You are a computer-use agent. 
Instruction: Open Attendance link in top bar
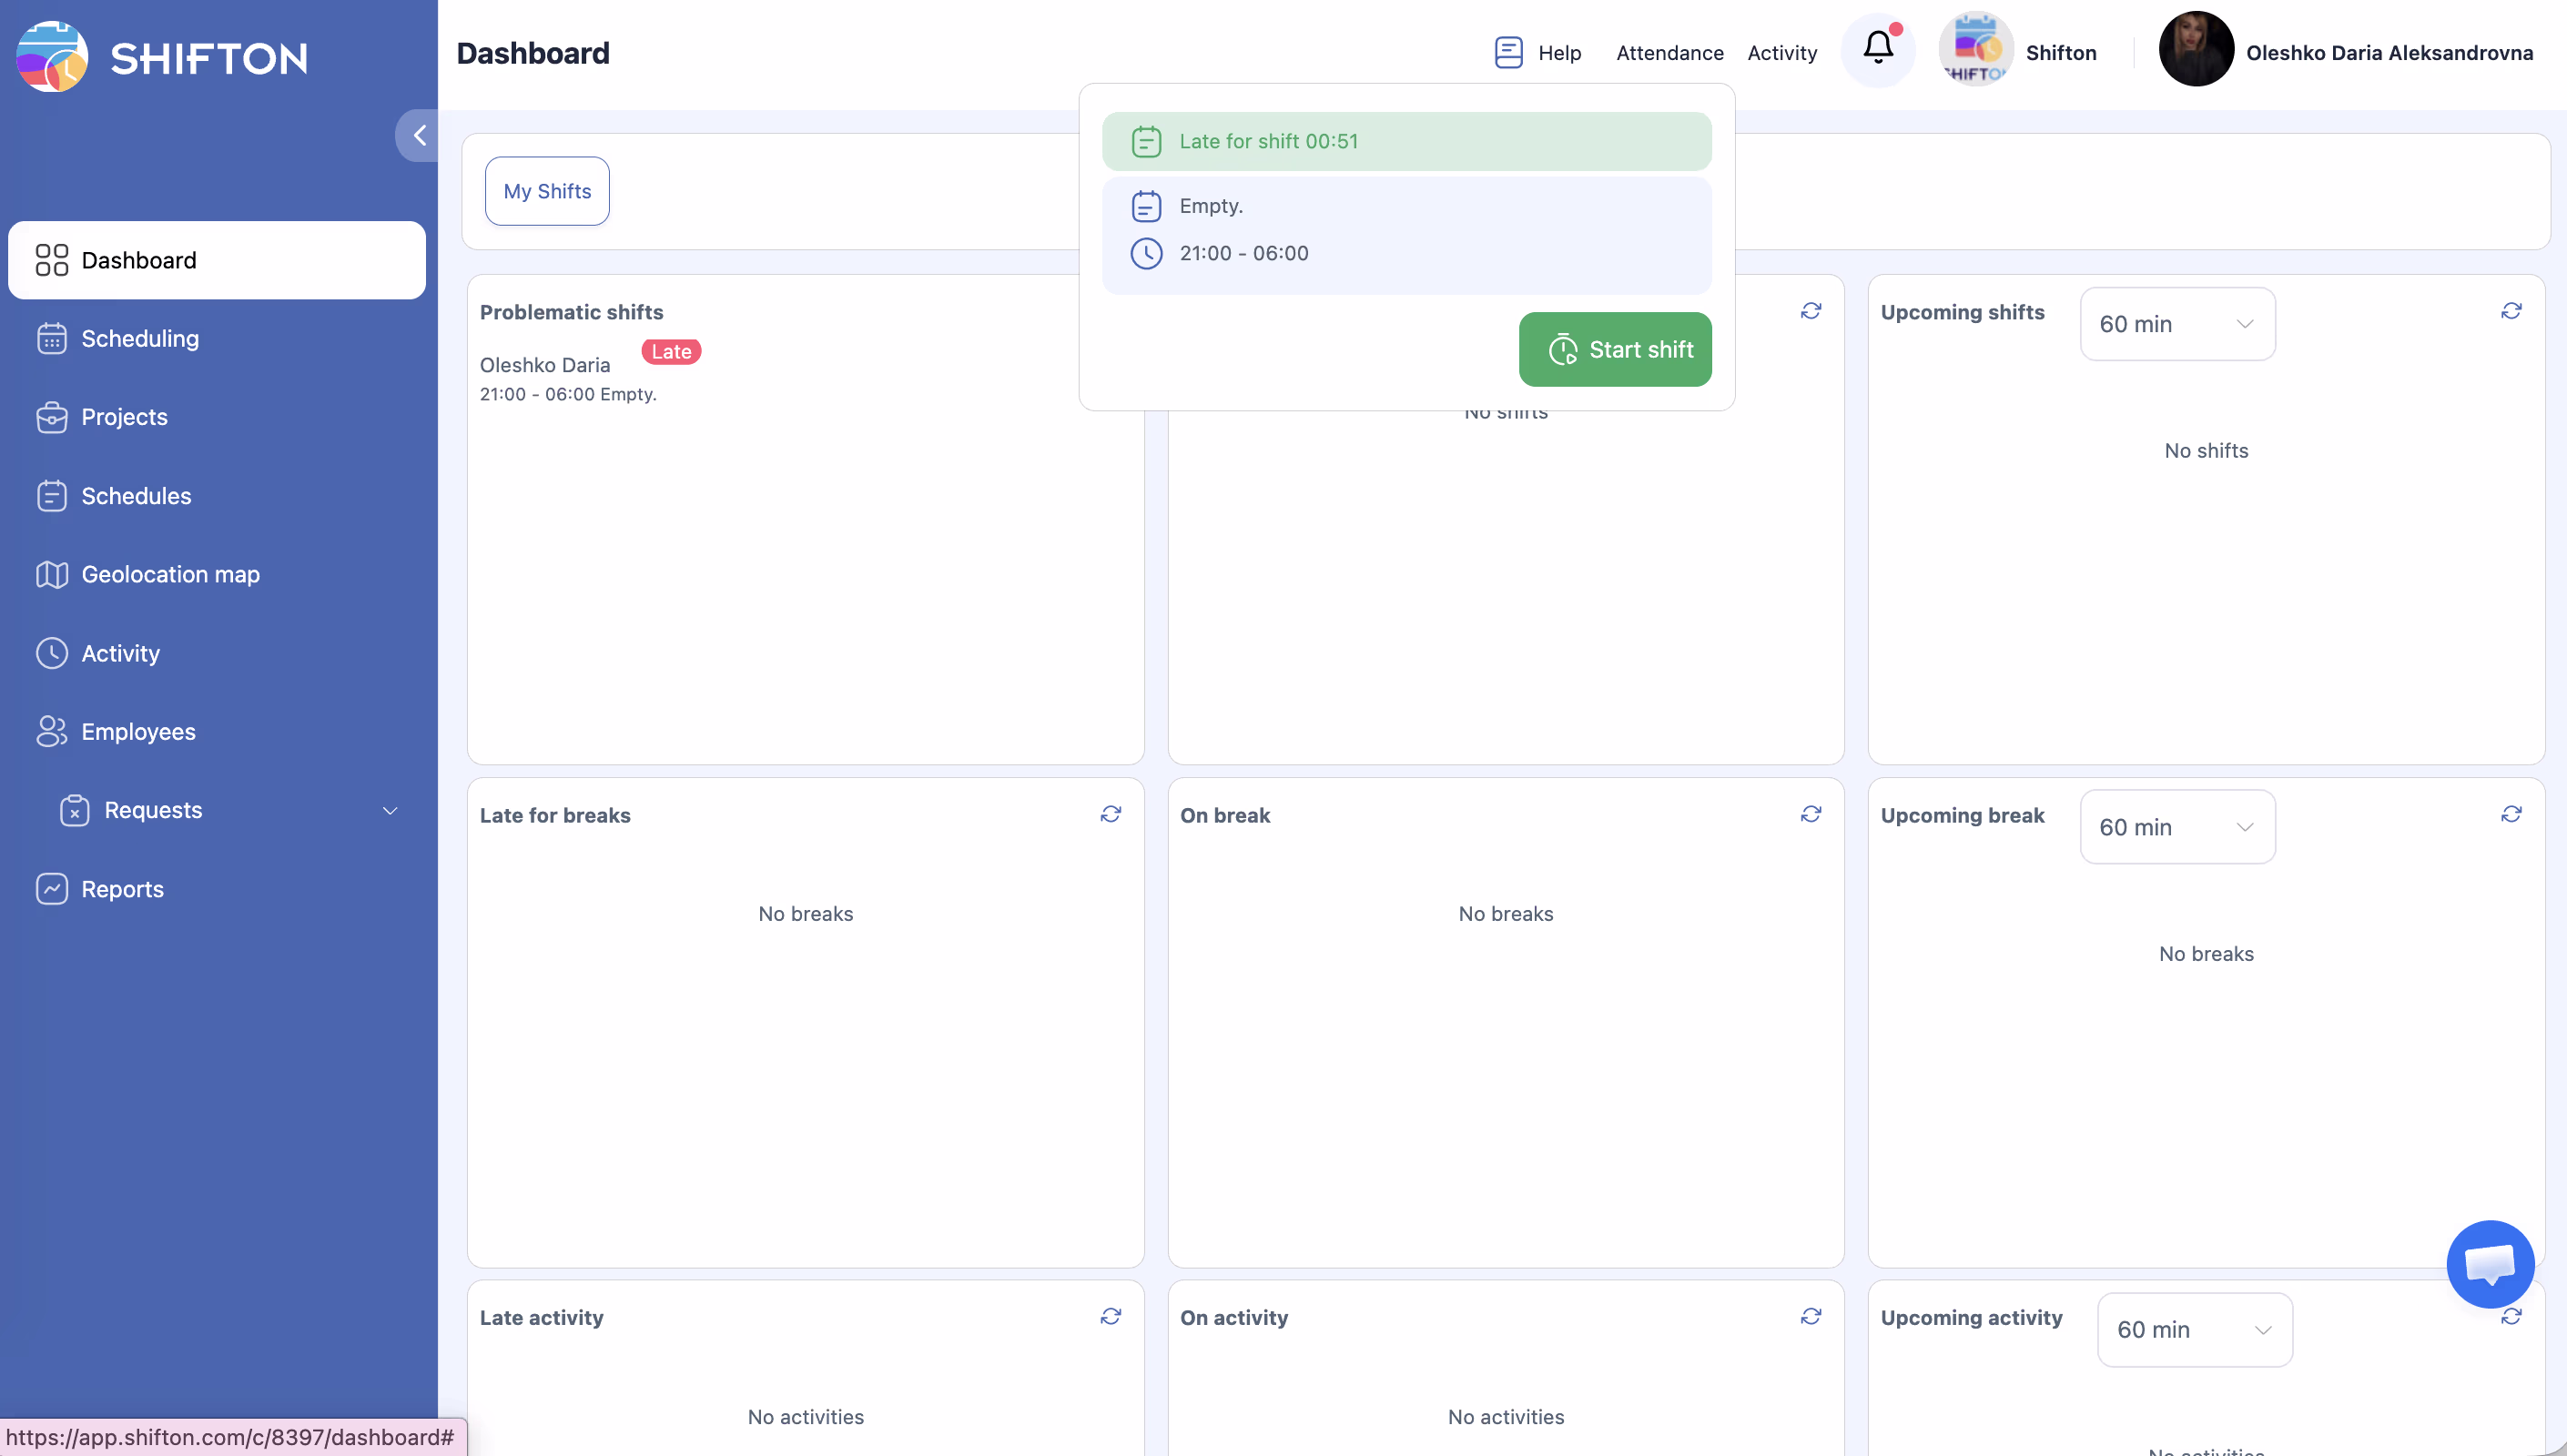[x=1669, y=53]
